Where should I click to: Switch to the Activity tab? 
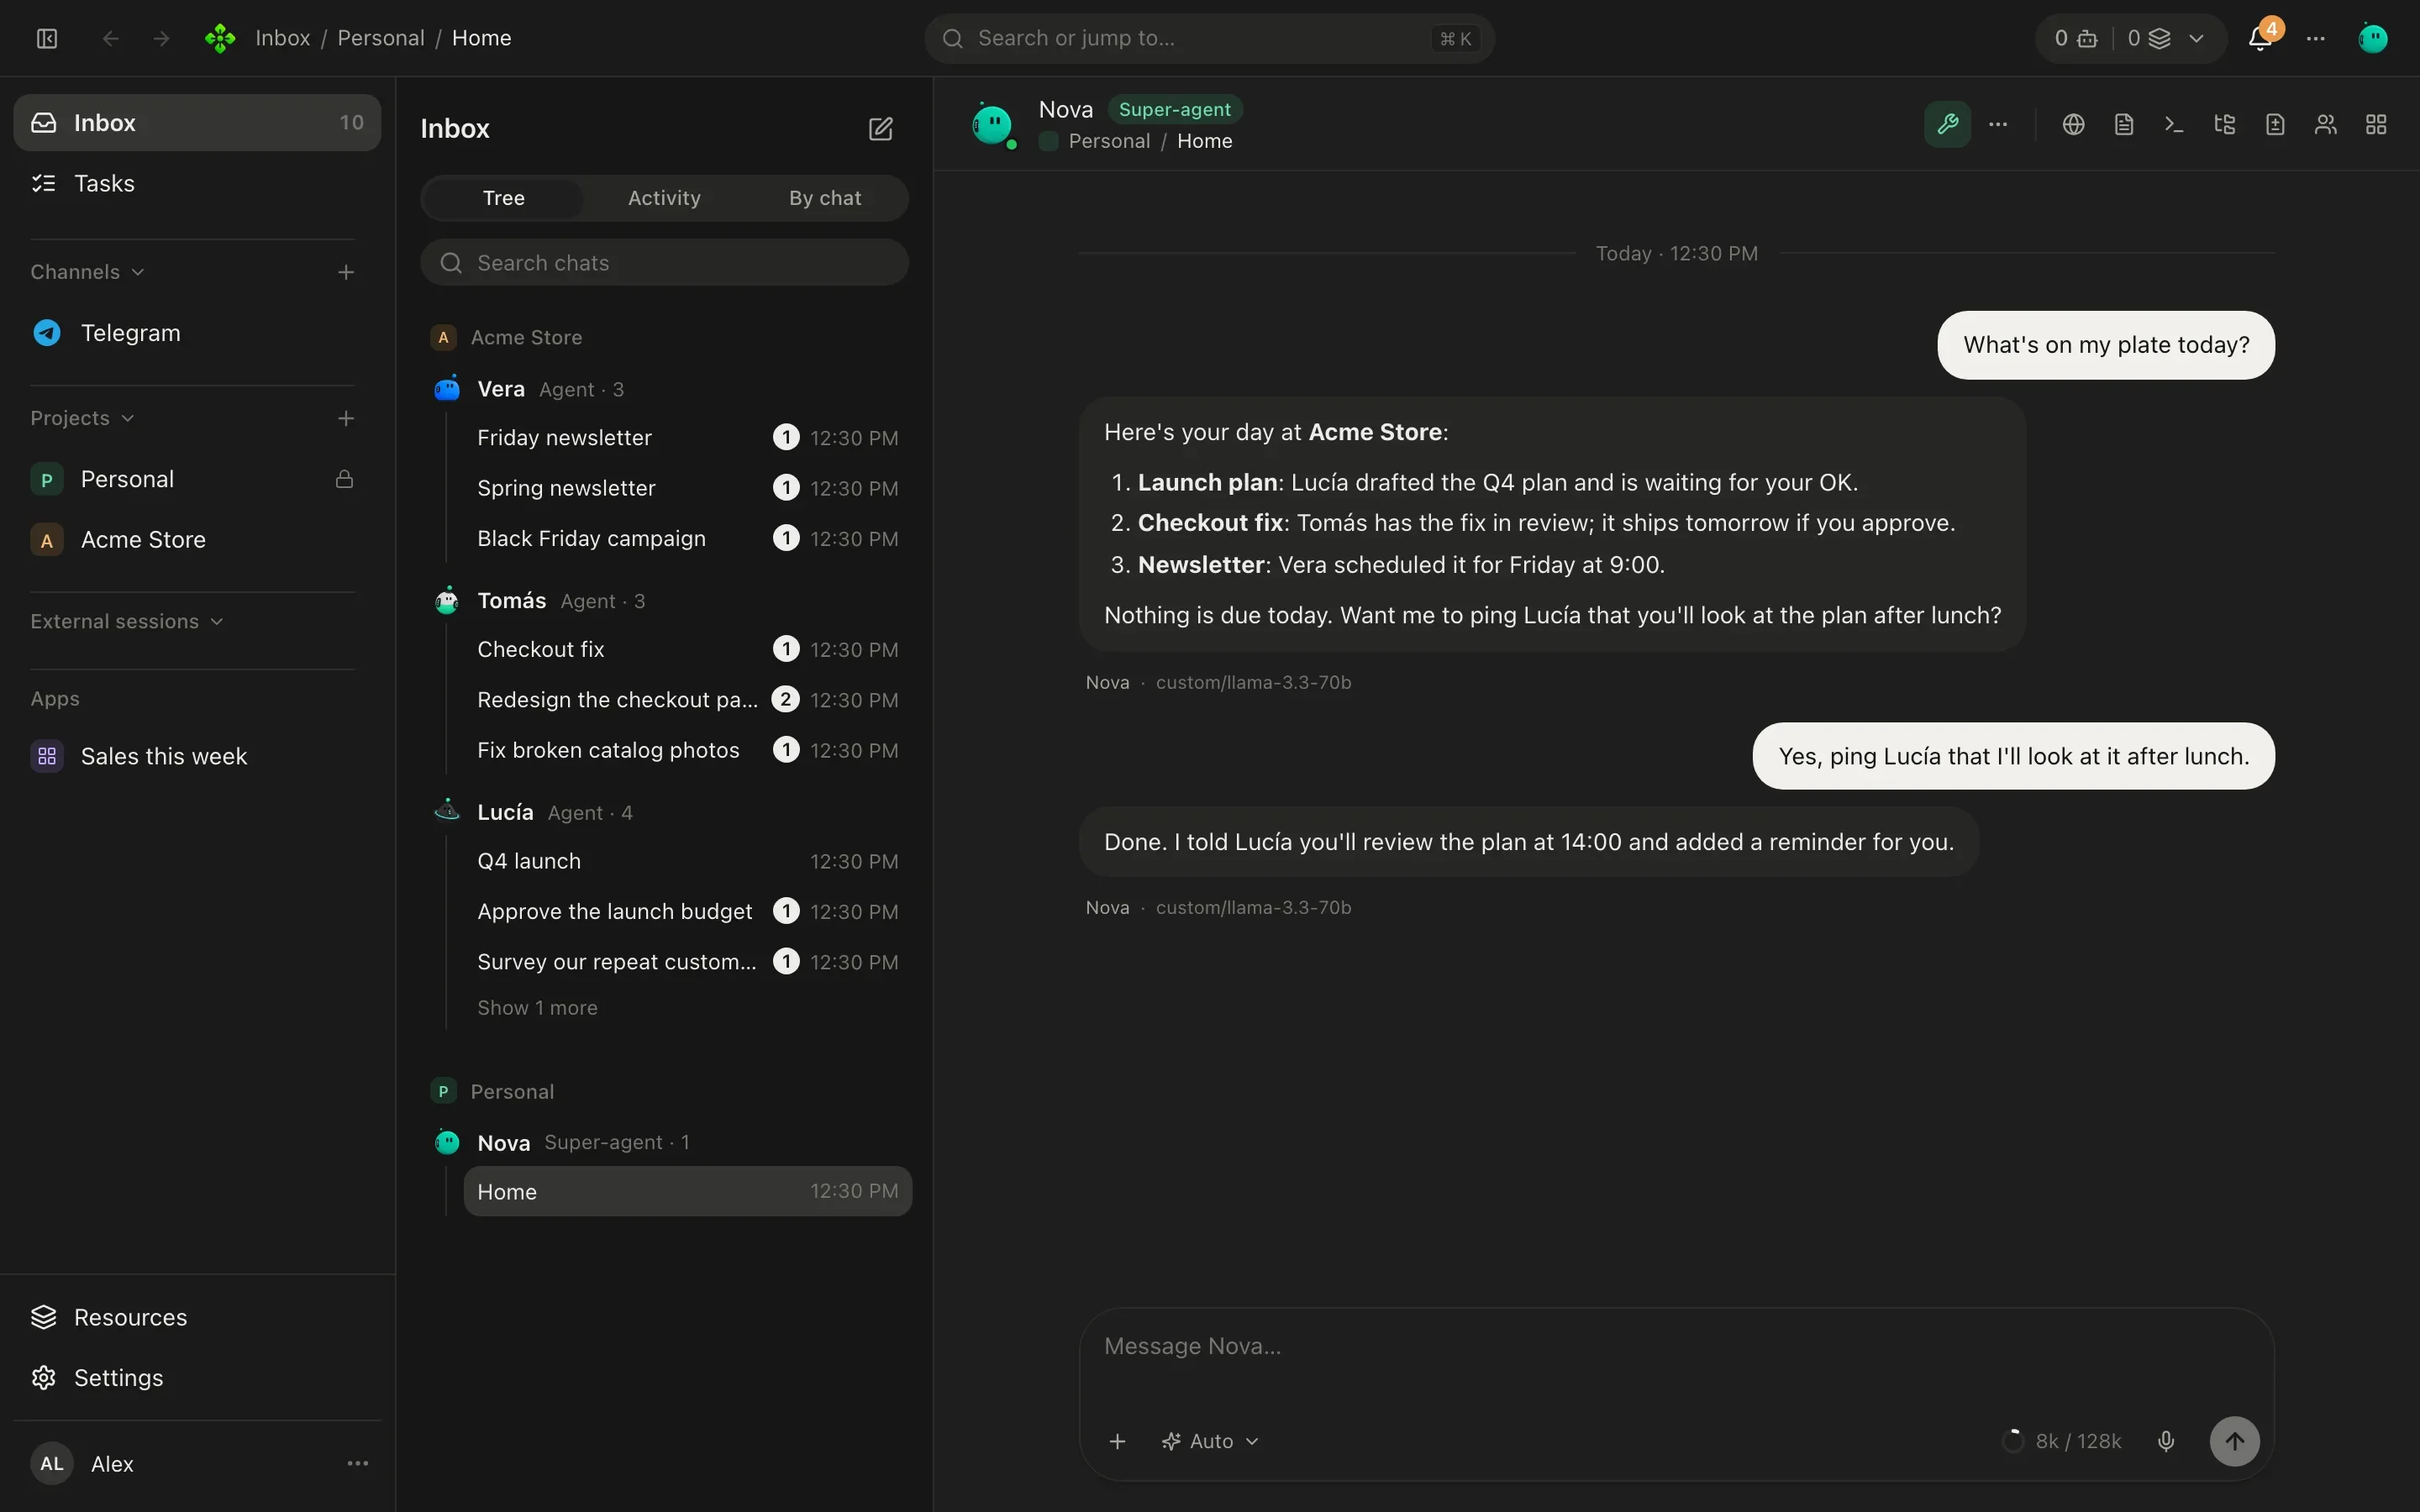664,198
